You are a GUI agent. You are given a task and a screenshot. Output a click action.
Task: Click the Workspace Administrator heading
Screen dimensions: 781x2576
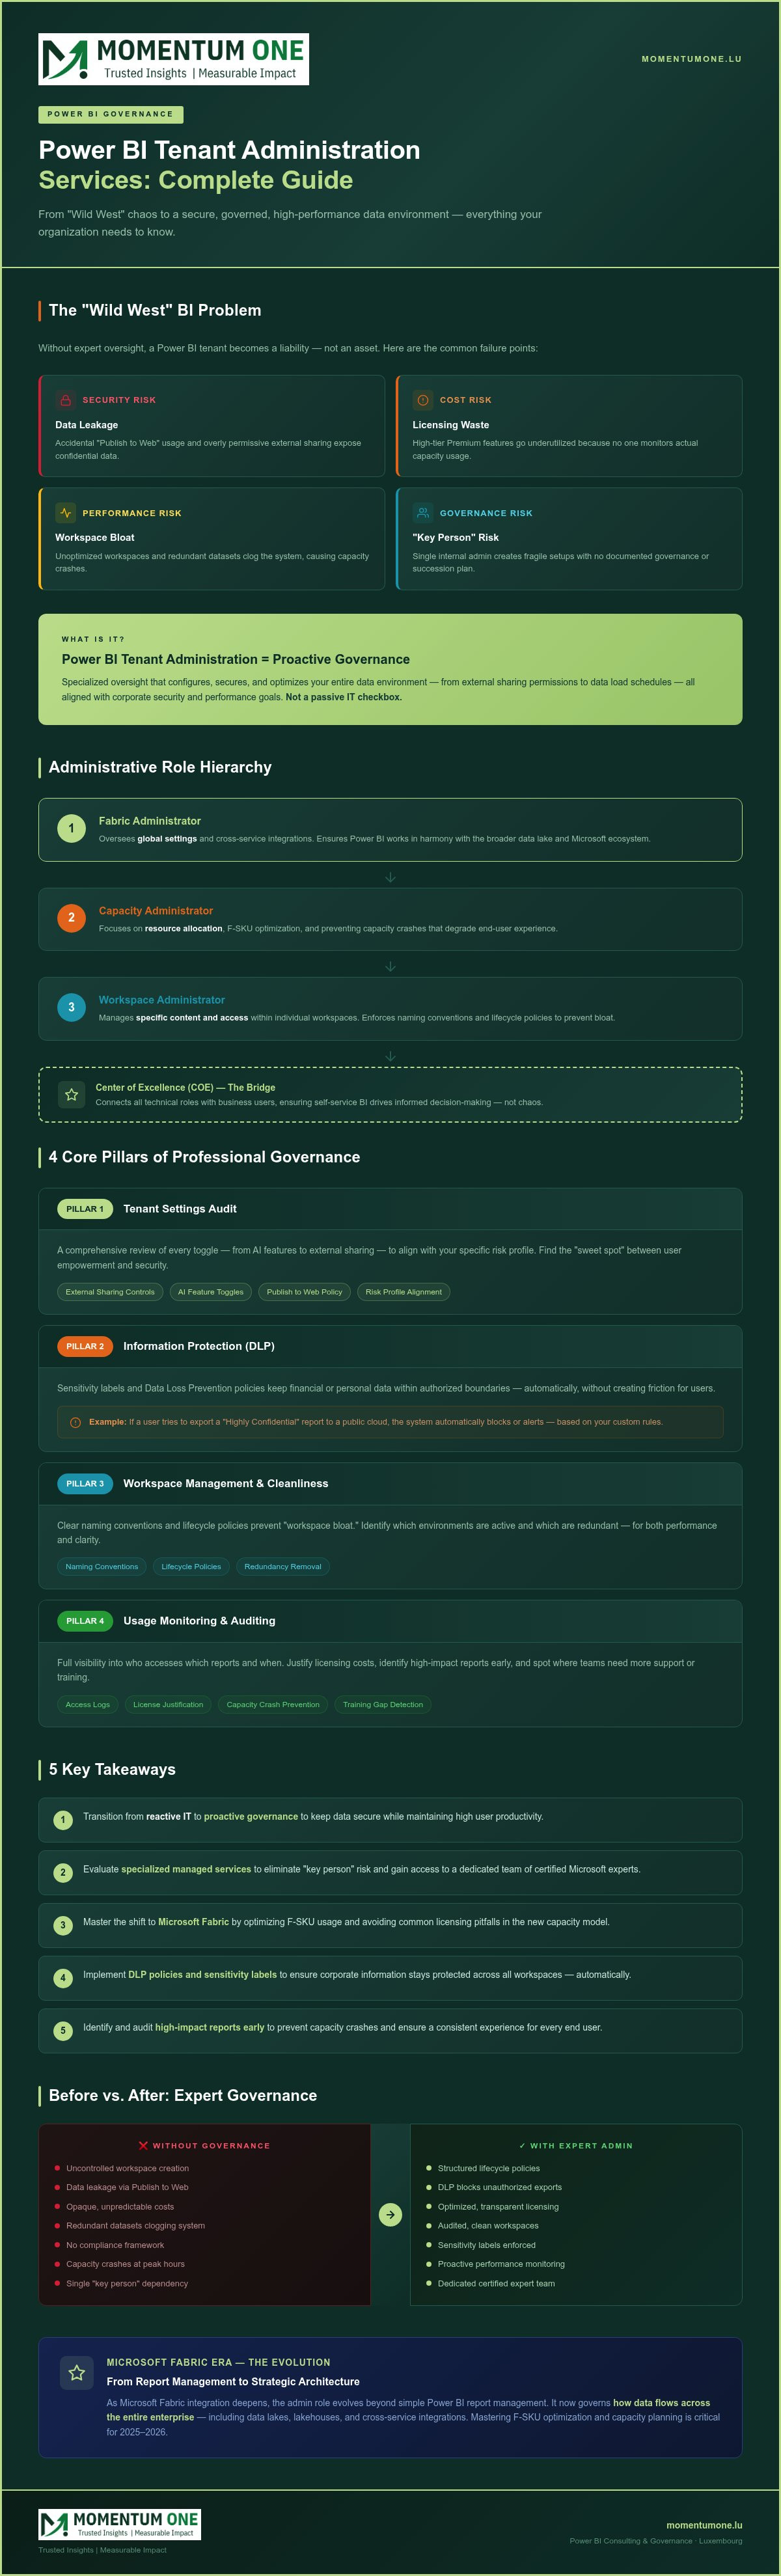162,1000
